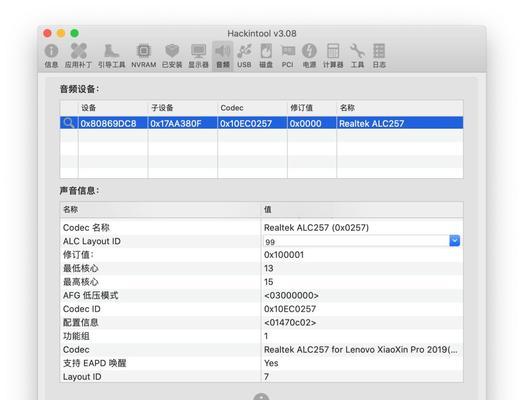
Task: Open the 日志 logs toolbar icon
Action: point(379,55)
